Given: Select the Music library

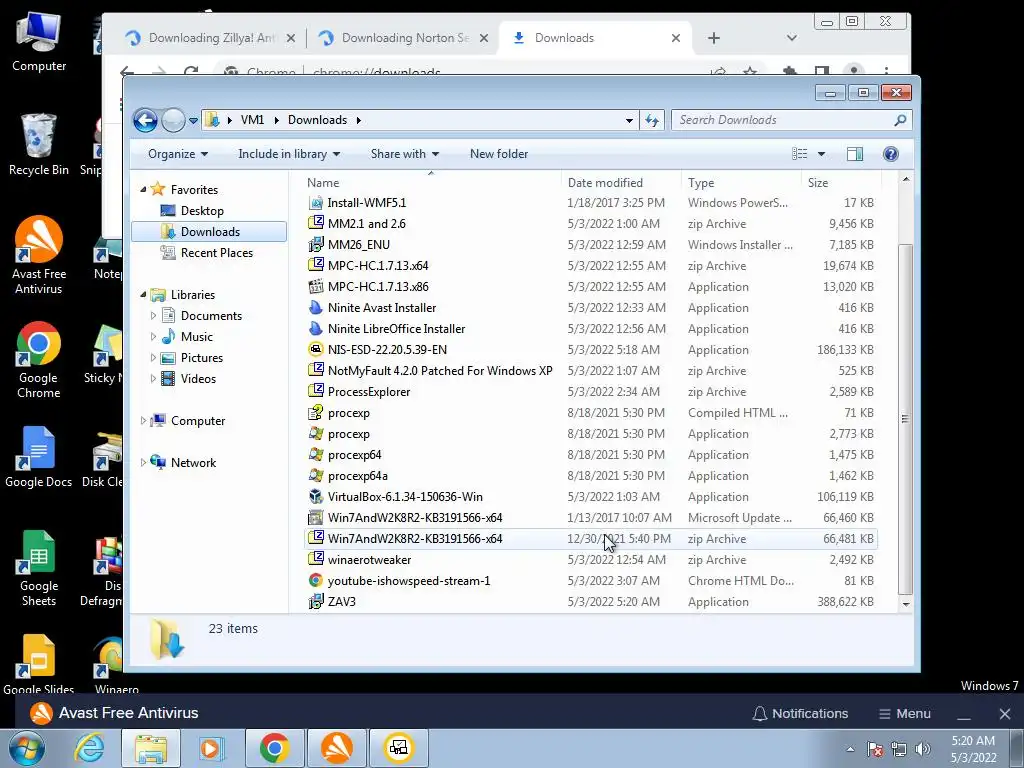Looking at the screenshot, I should [196, 337].
